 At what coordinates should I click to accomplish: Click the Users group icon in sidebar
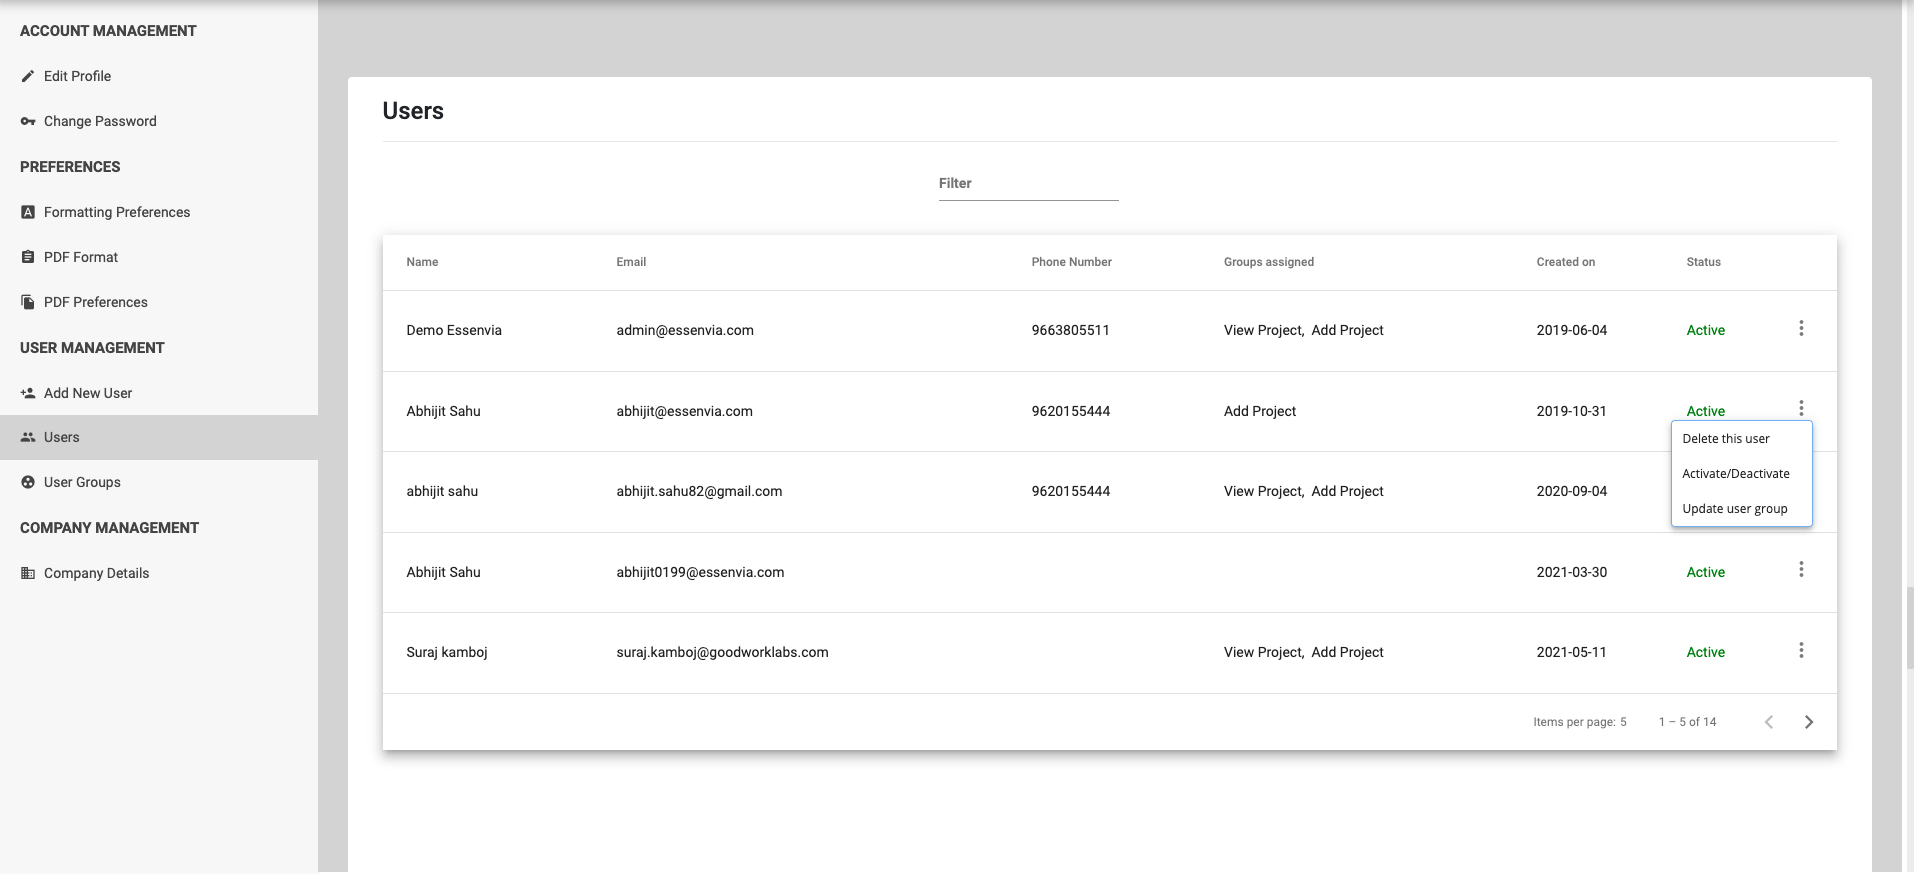pyautogui.click(x=28, y=437)
